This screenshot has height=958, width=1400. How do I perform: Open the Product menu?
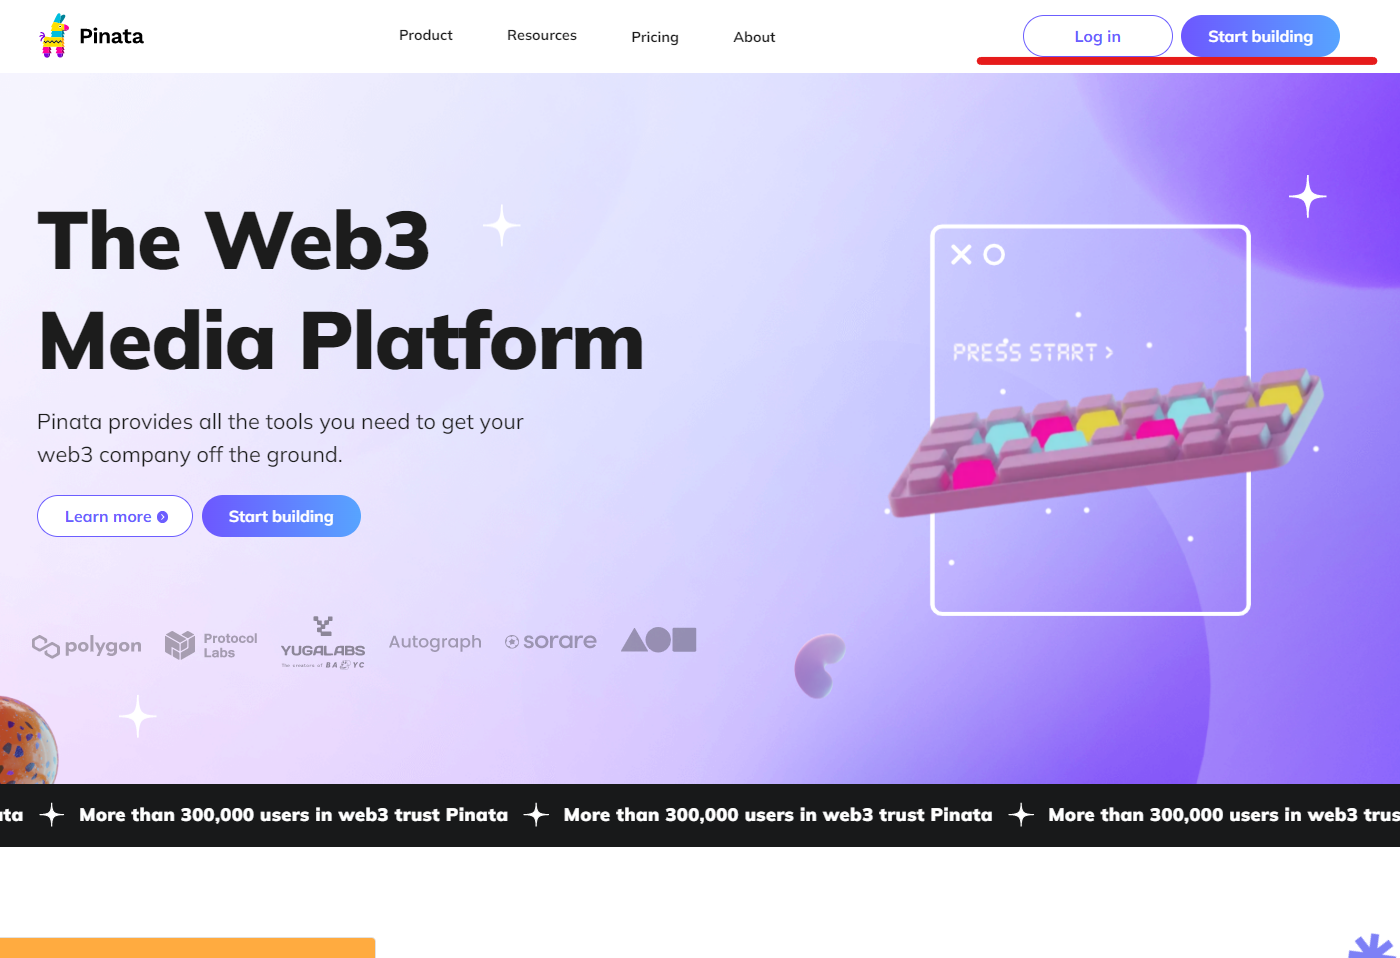click(426, 35)
